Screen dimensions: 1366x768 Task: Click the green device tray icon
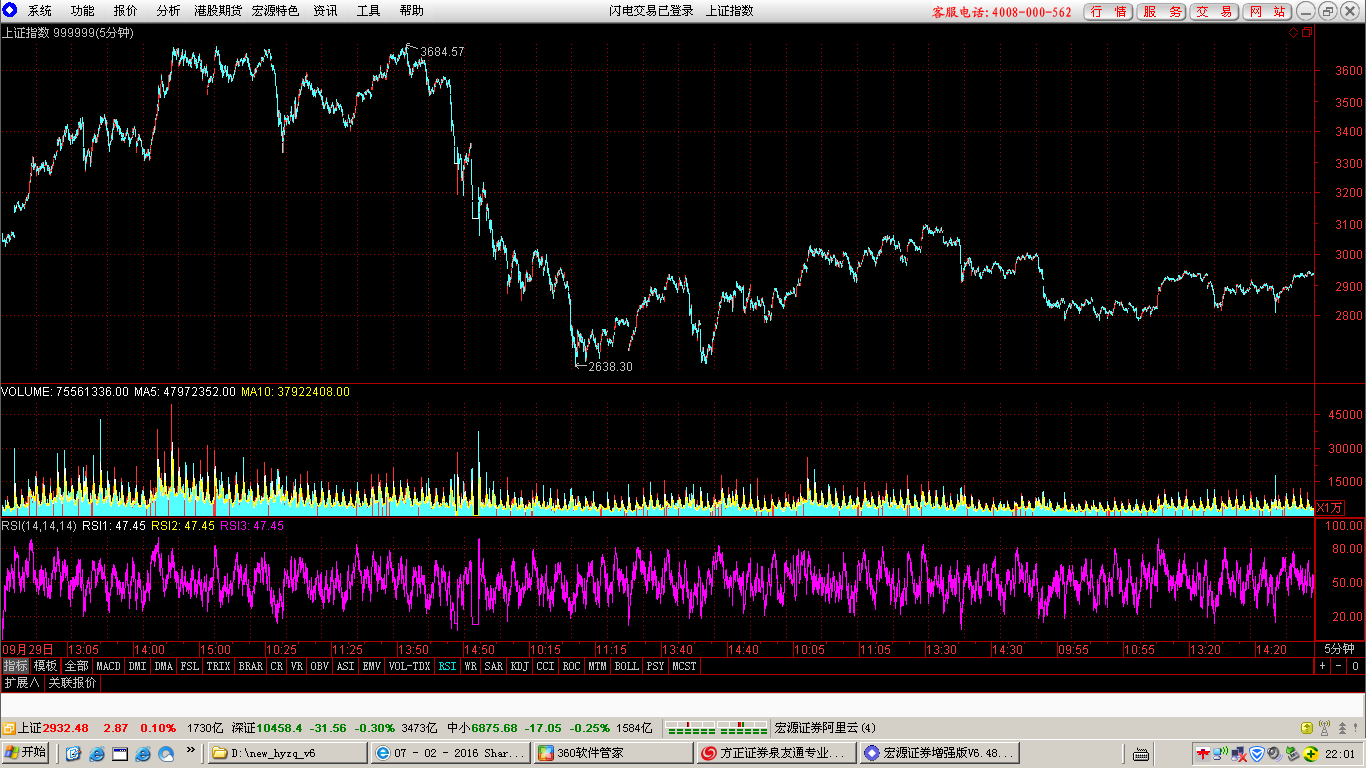(x=1292, y=753)
